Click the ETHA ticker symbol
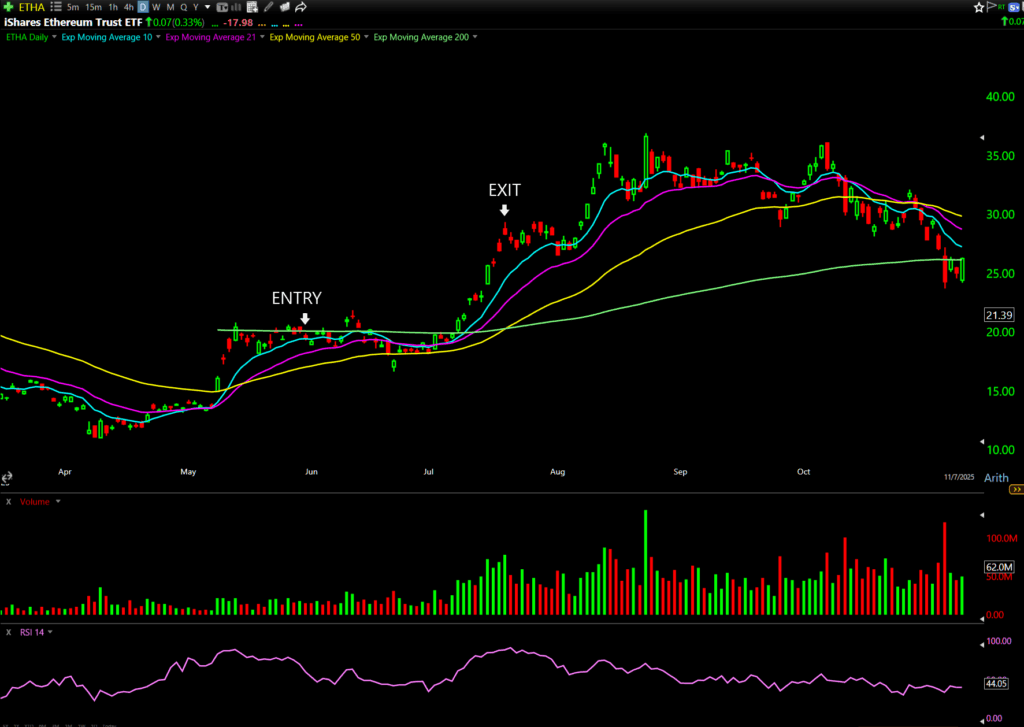The width and height of the screenshot is (1024, 727). [31, 7]
